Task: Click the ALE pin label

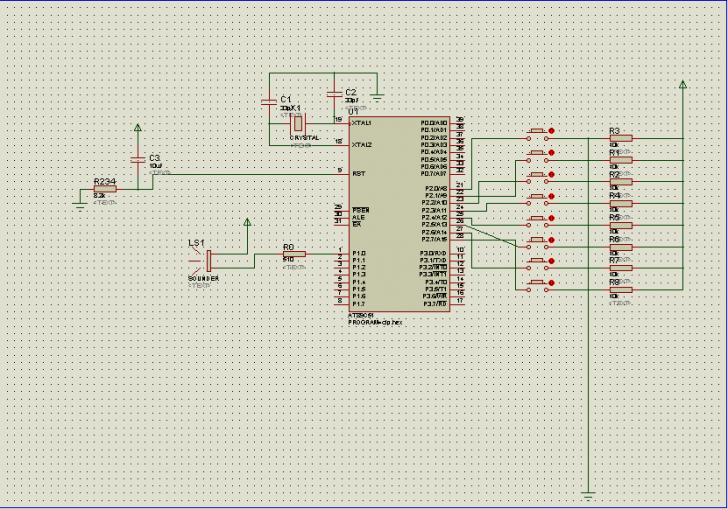Action: click(358, 217)
